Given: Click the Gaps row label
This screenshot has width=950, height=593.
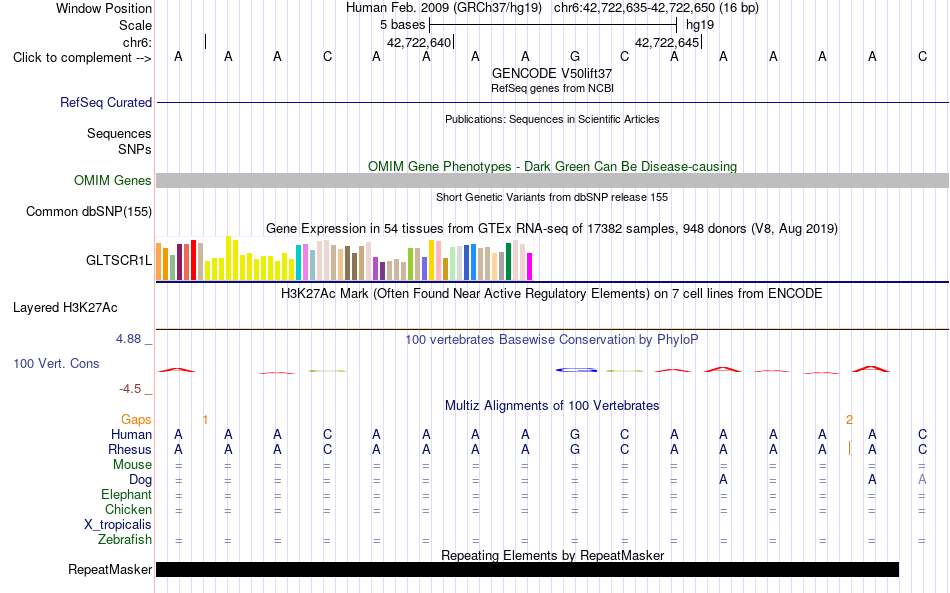Looking at the screenshot, I should pos(136,419).
